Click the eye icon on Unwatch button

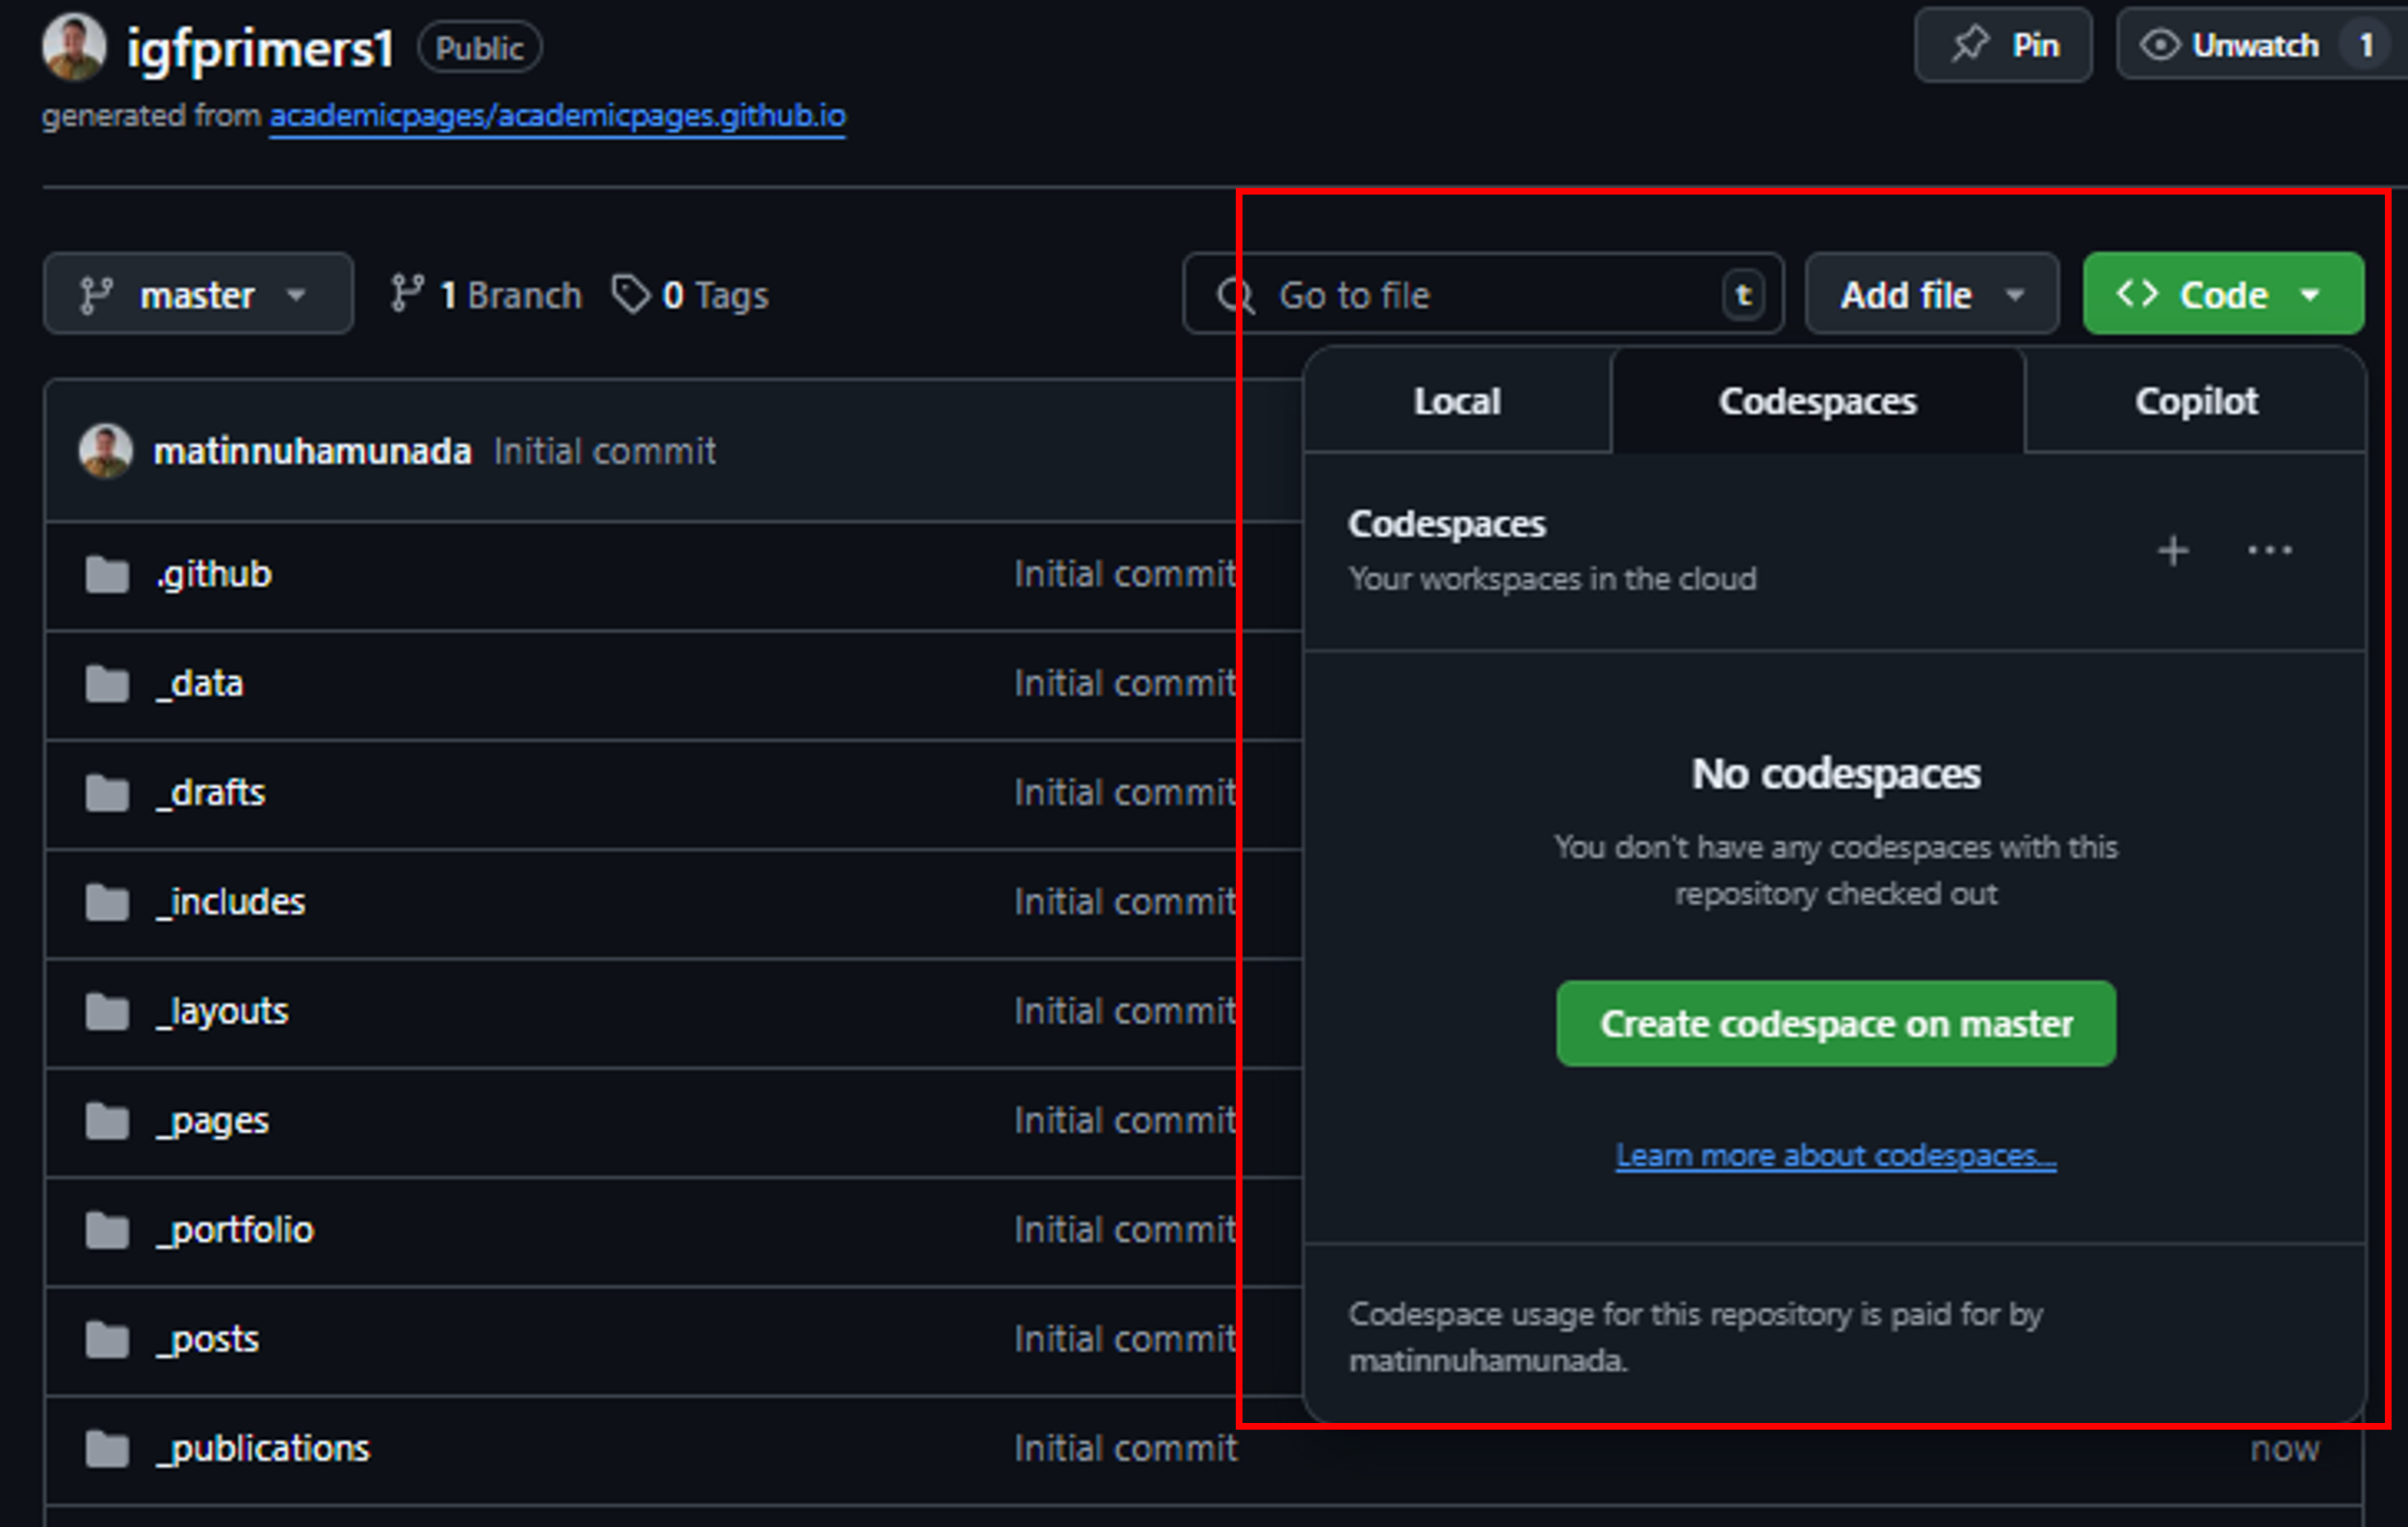point(2160,44)
